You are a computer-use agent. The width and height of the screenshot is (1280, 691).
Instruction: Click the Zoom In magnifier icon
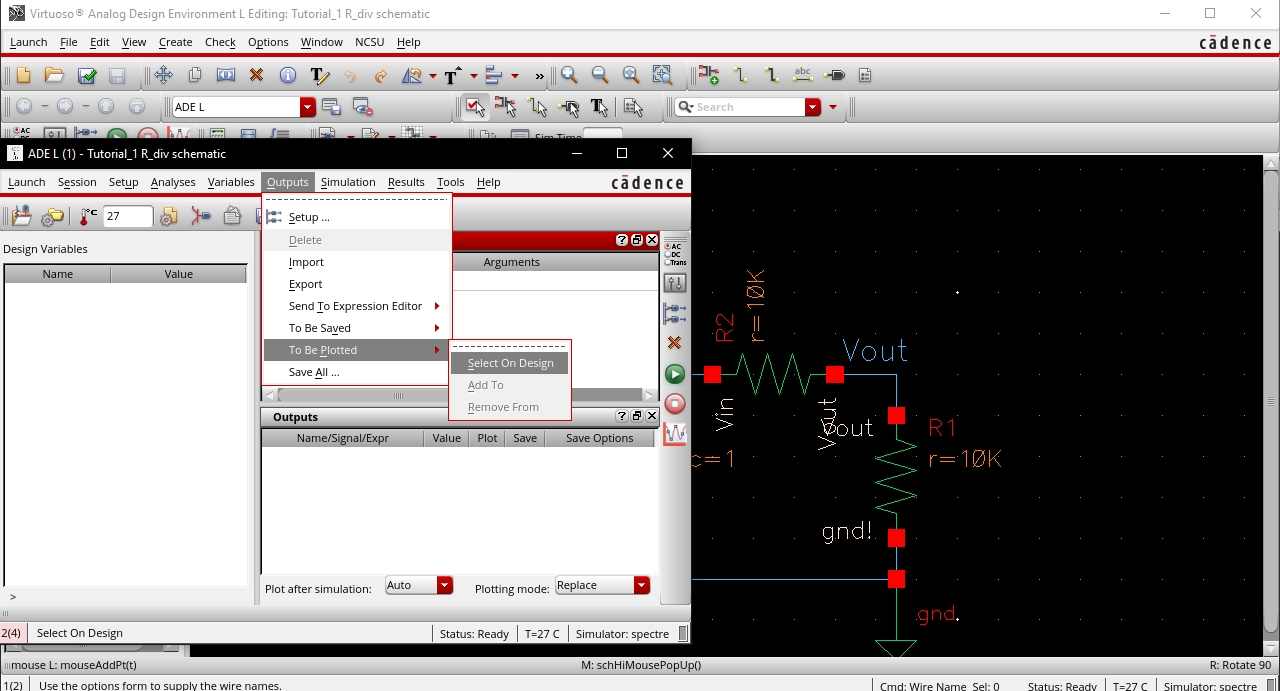(x=569, y=76)
